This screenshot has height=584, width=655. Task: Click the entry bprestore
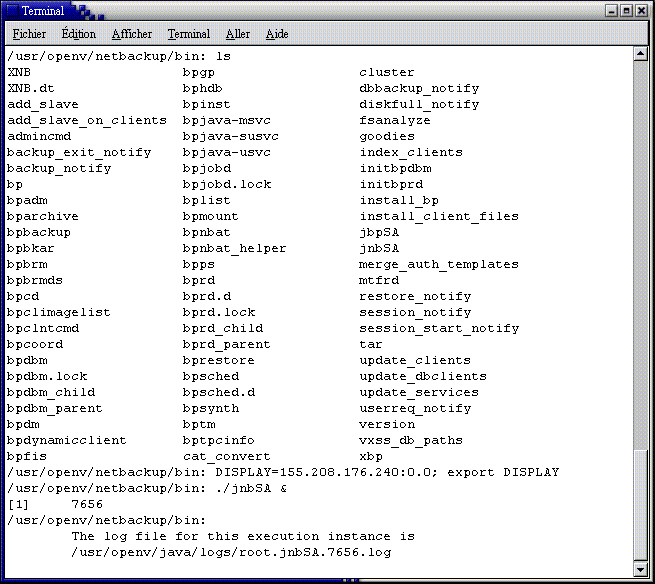tap(218, 361)
